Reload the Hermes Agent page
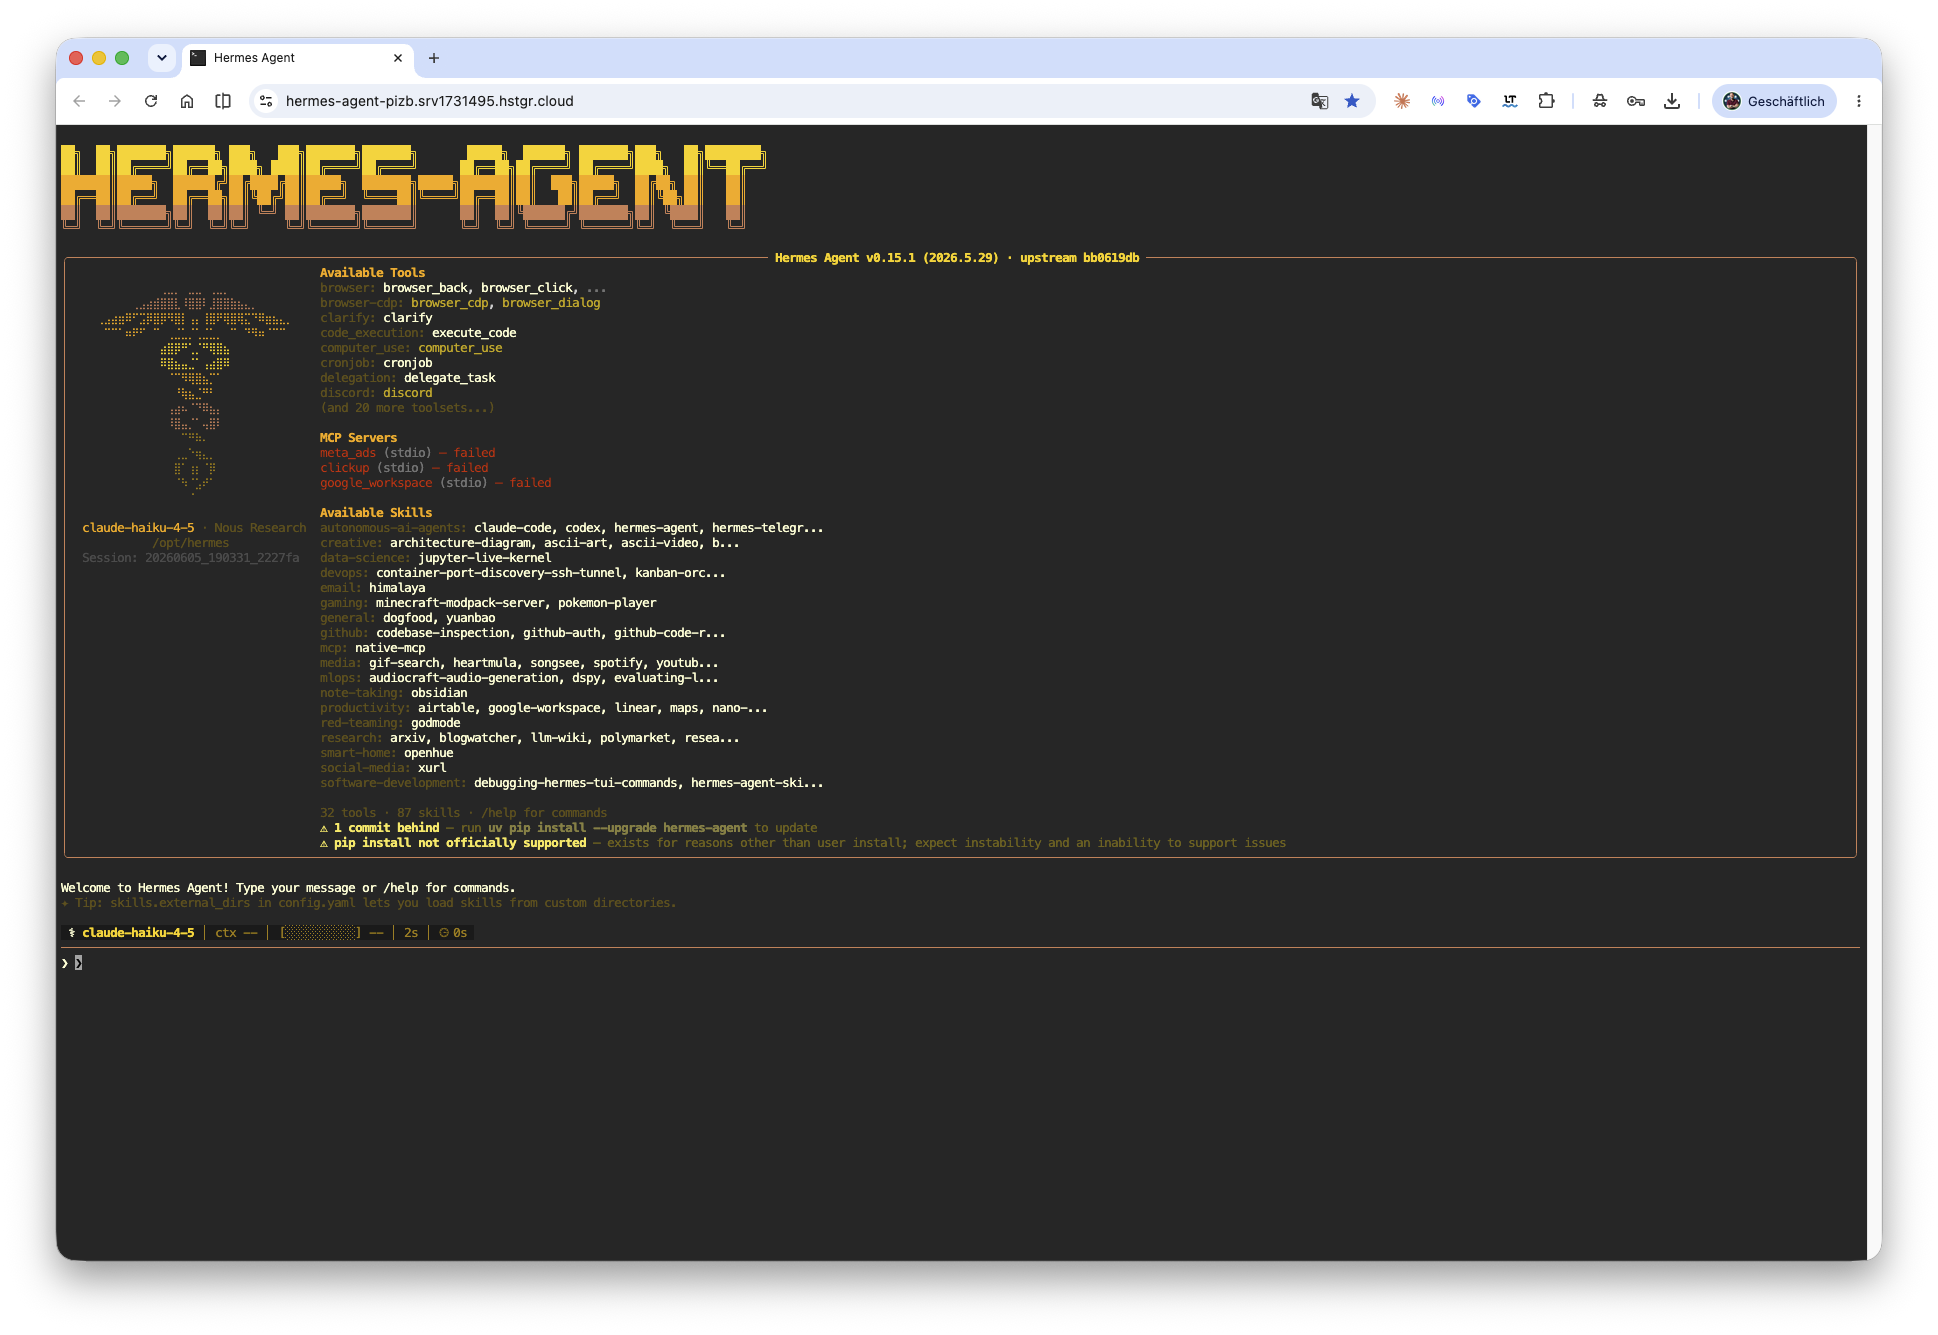This screenshot has width=1938, height=1335. tap(151, 101)
